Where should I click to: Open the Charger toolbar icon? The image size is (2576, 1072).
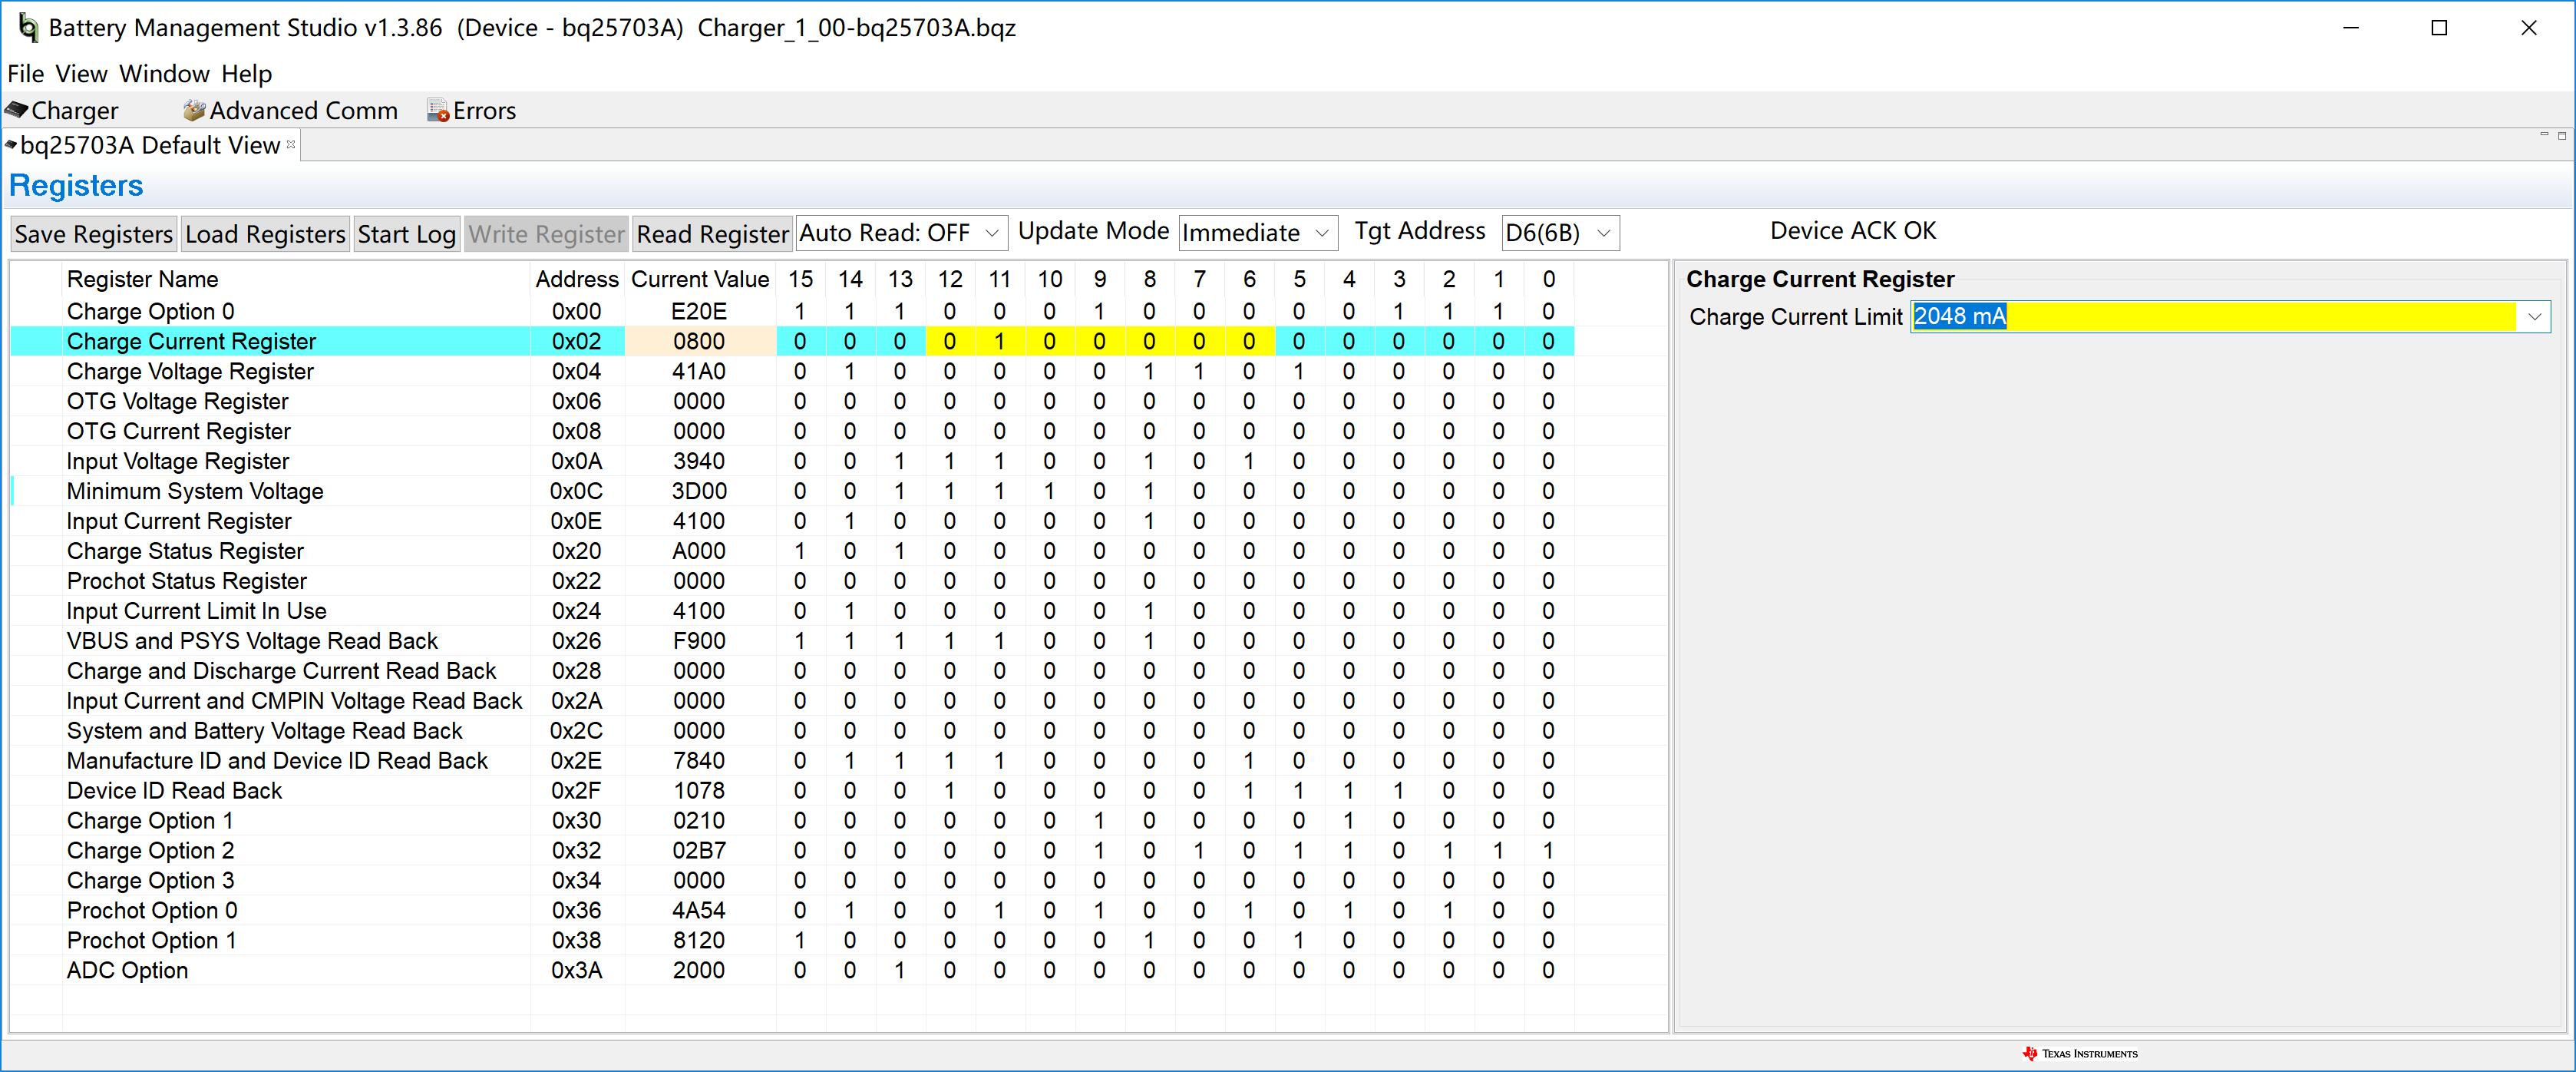(62, 110)
